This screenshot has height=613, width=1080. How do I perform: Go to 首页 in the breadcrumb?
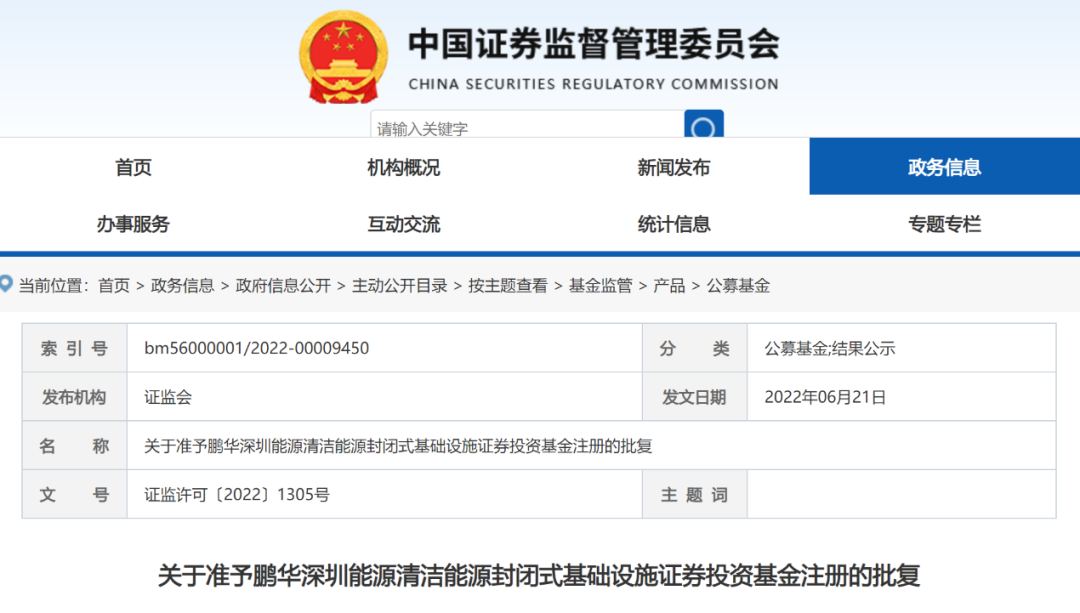click(x=114, y=286)
